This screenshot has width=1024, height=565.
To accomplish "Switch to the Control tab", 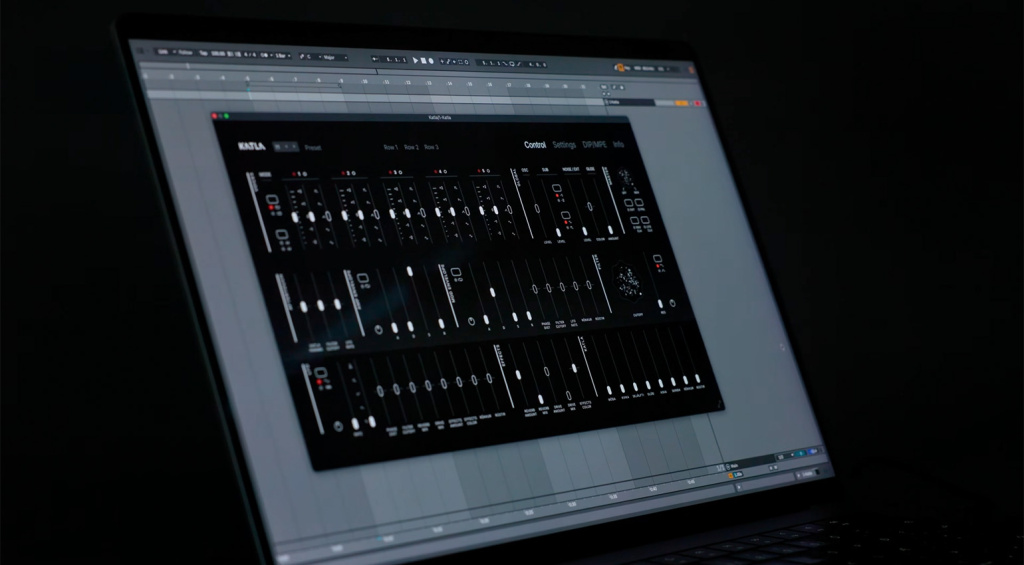I will click(535, 145).
